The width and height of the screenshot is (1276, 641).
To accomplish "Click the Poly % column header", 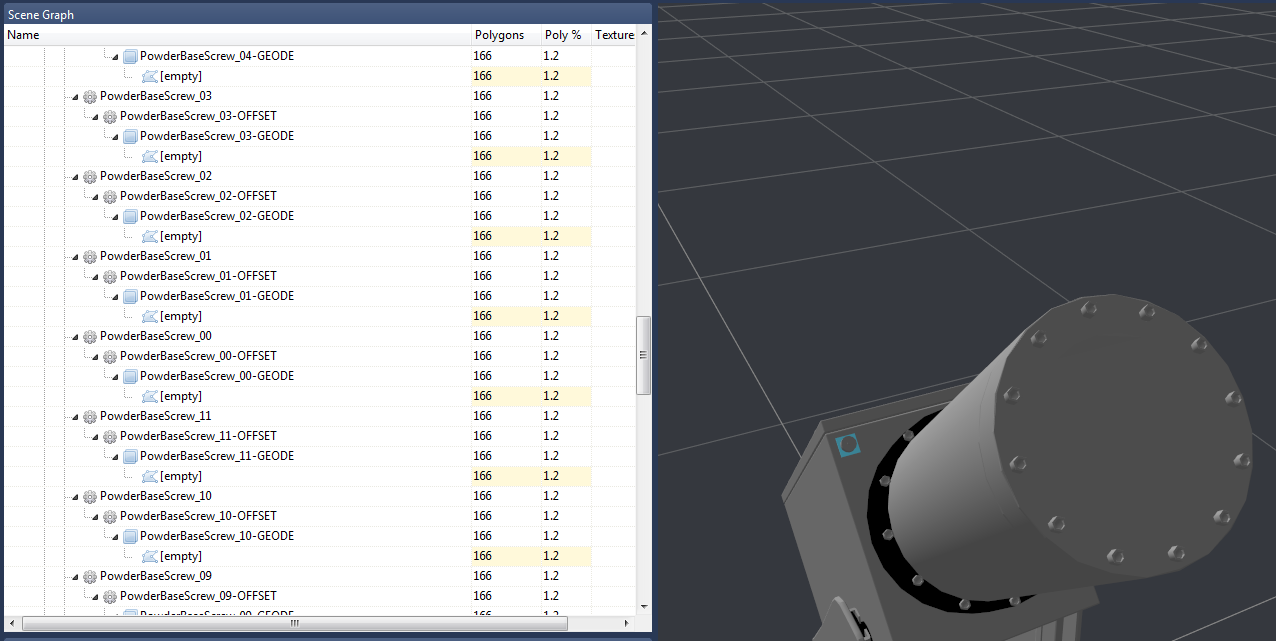I will [563, 35].
